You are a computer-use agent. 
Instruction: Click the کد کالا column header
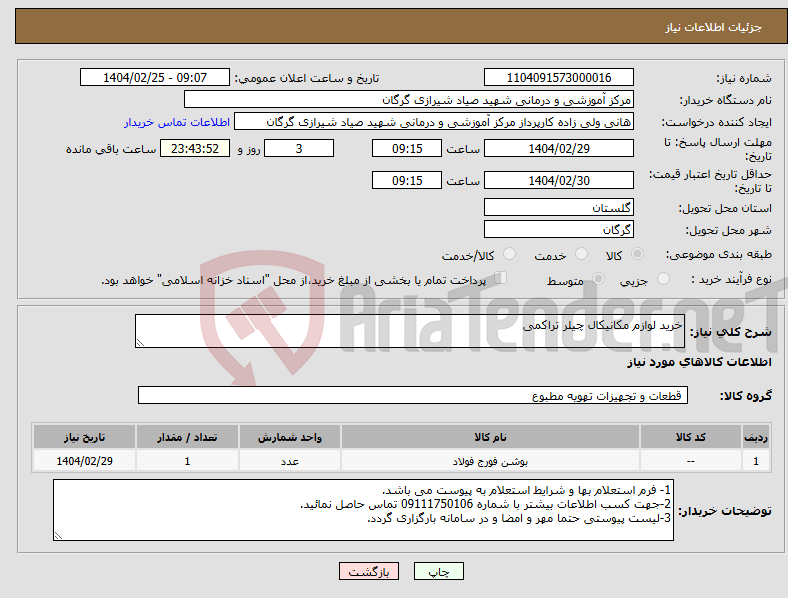tap(691, 437)
